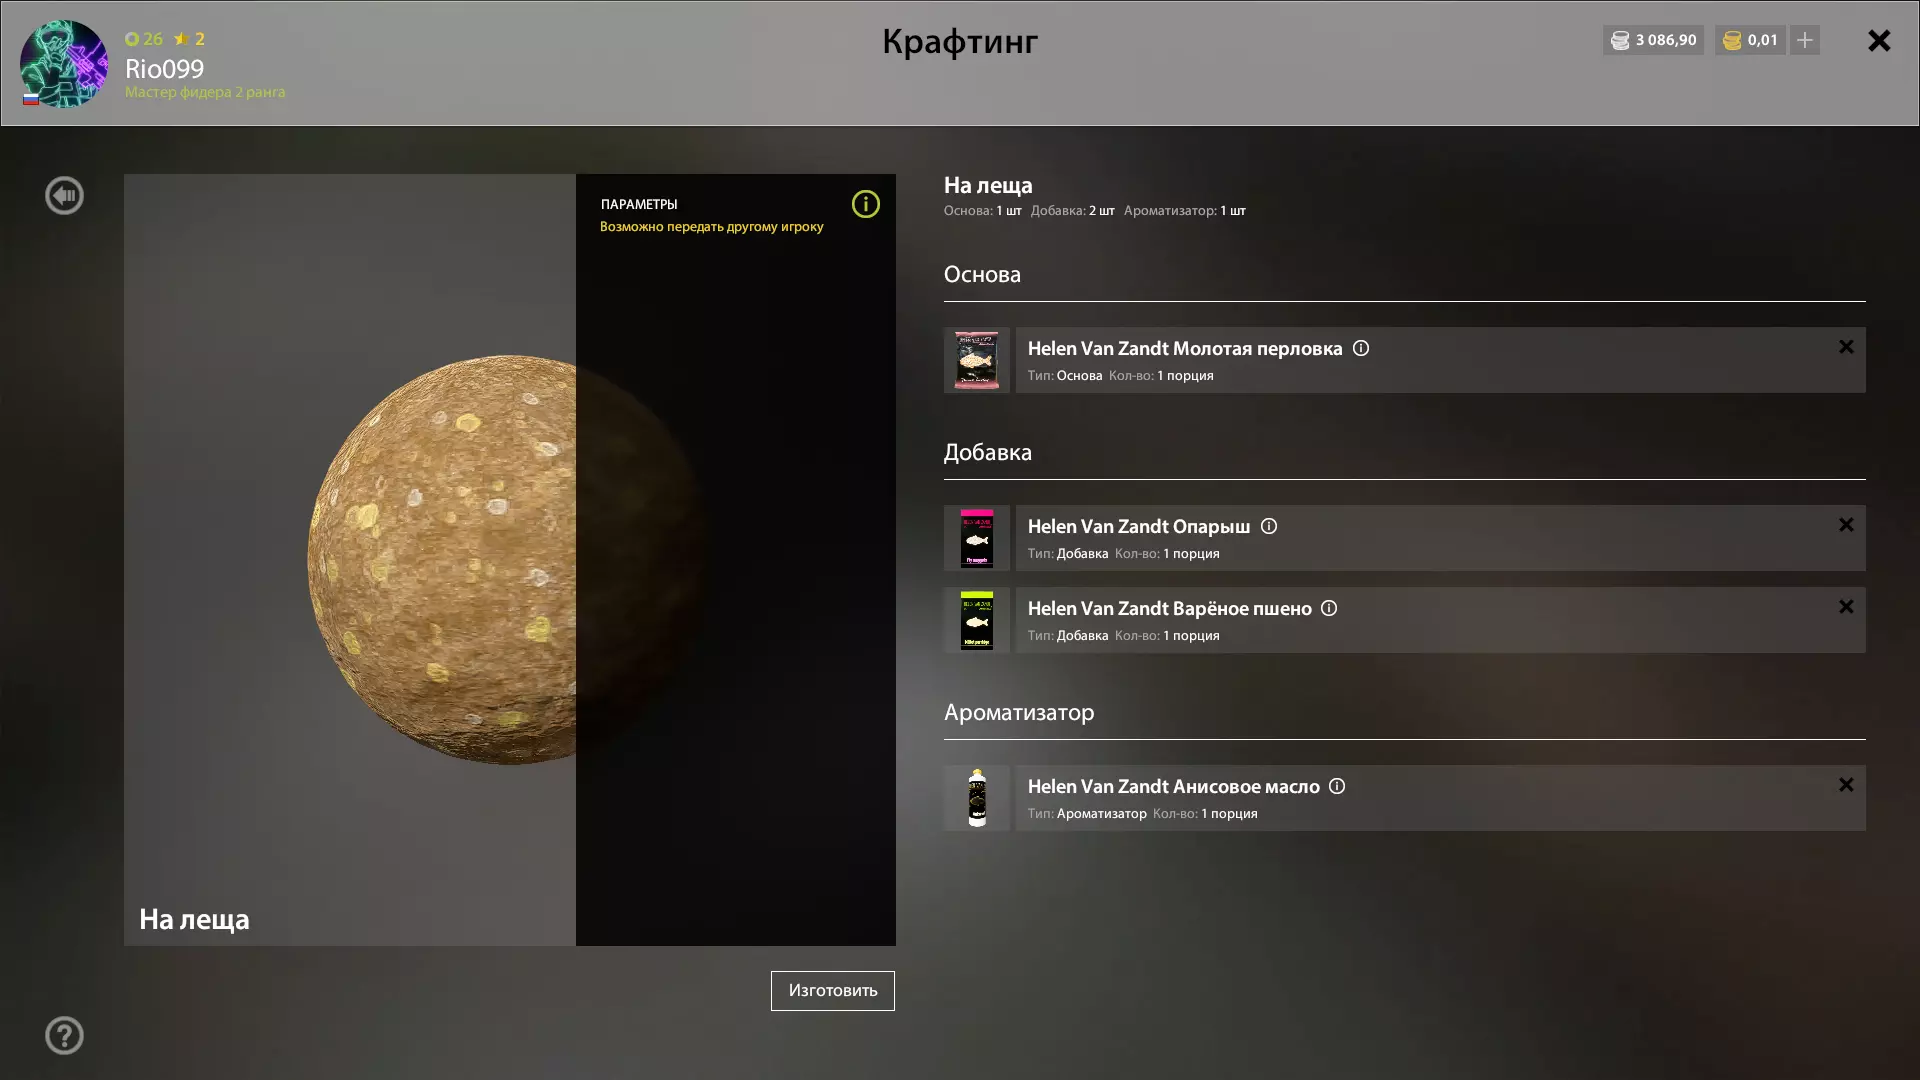Select the Анисовое масло bottle thumbnail
Viewport: 1920px width, 1080px height.
977,798
